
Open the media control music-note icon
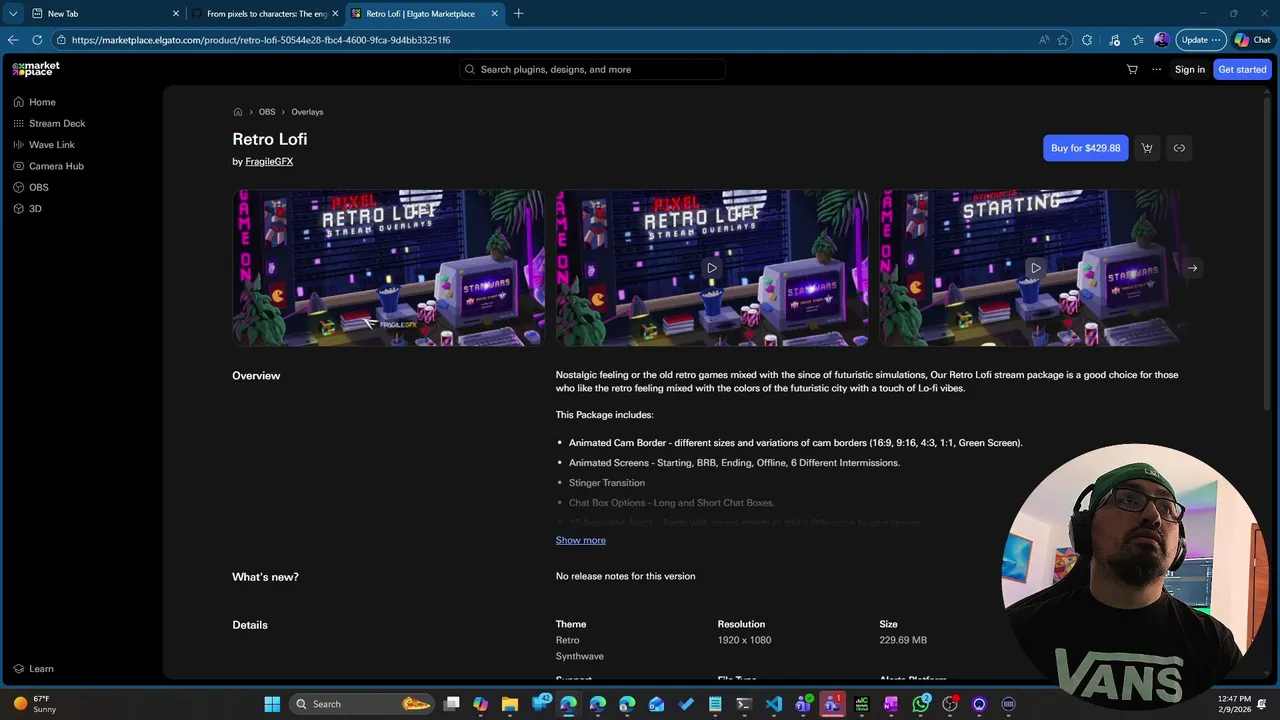[x=1114, y=40]
